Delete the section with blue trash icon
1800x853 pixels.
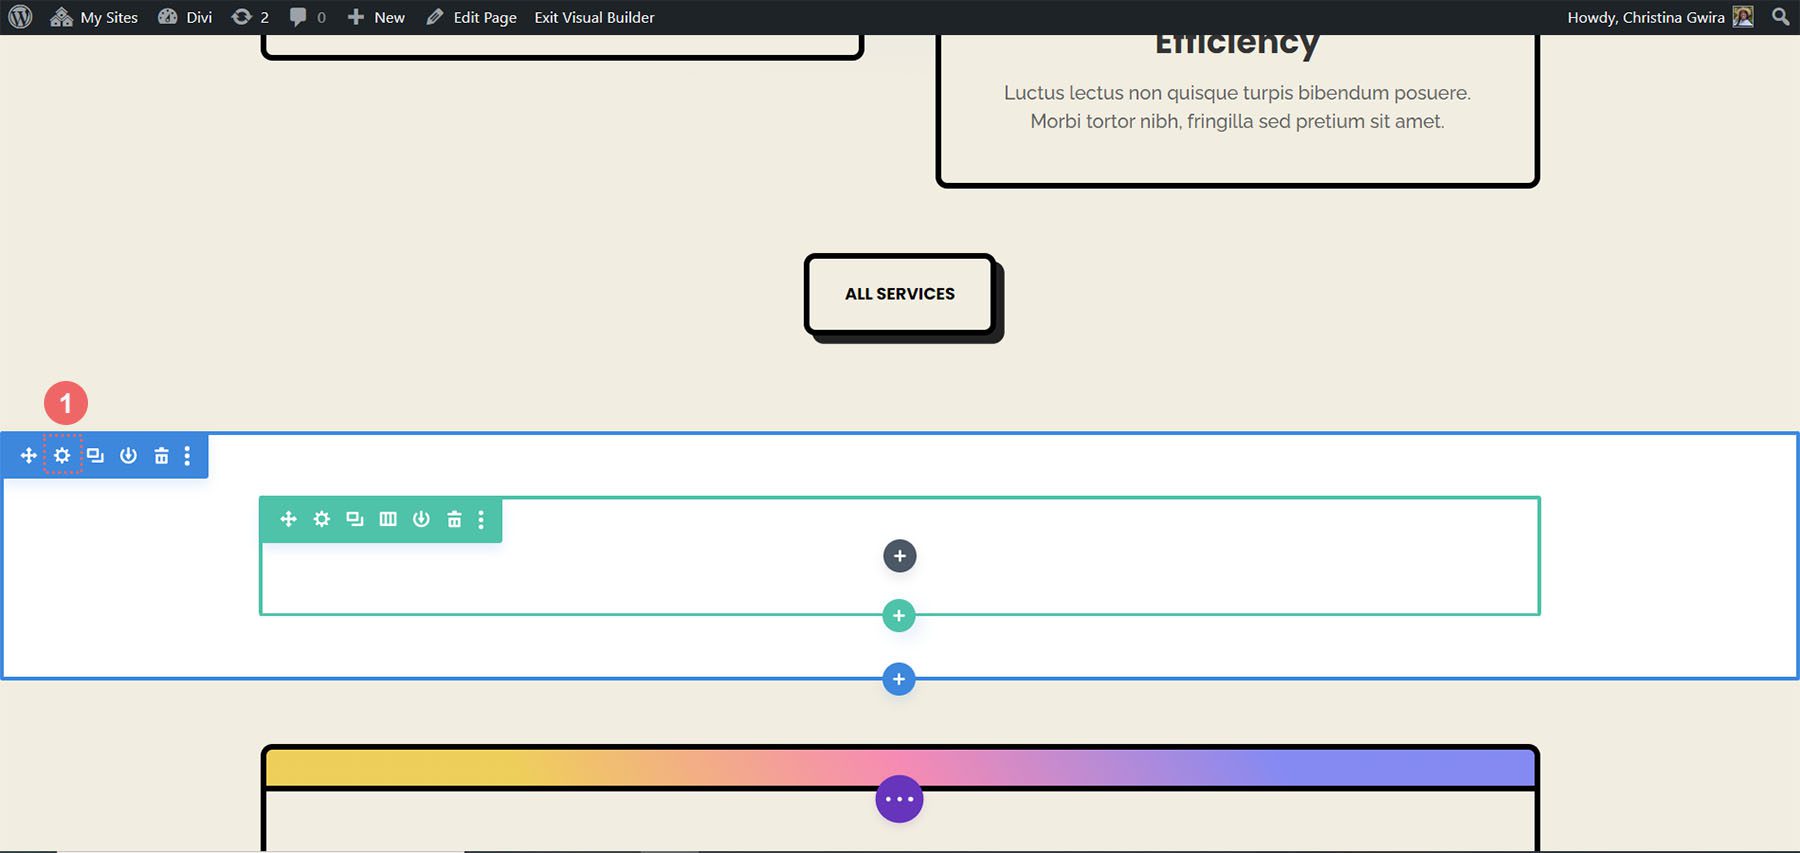click(161, 456)
